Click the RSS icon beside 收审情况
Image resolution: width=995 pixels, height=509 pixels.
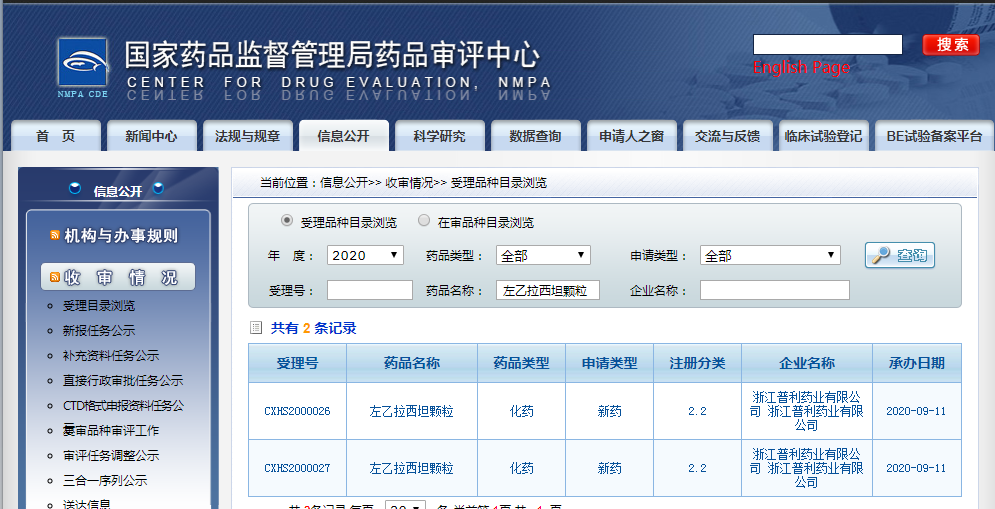tap(55, 278)
